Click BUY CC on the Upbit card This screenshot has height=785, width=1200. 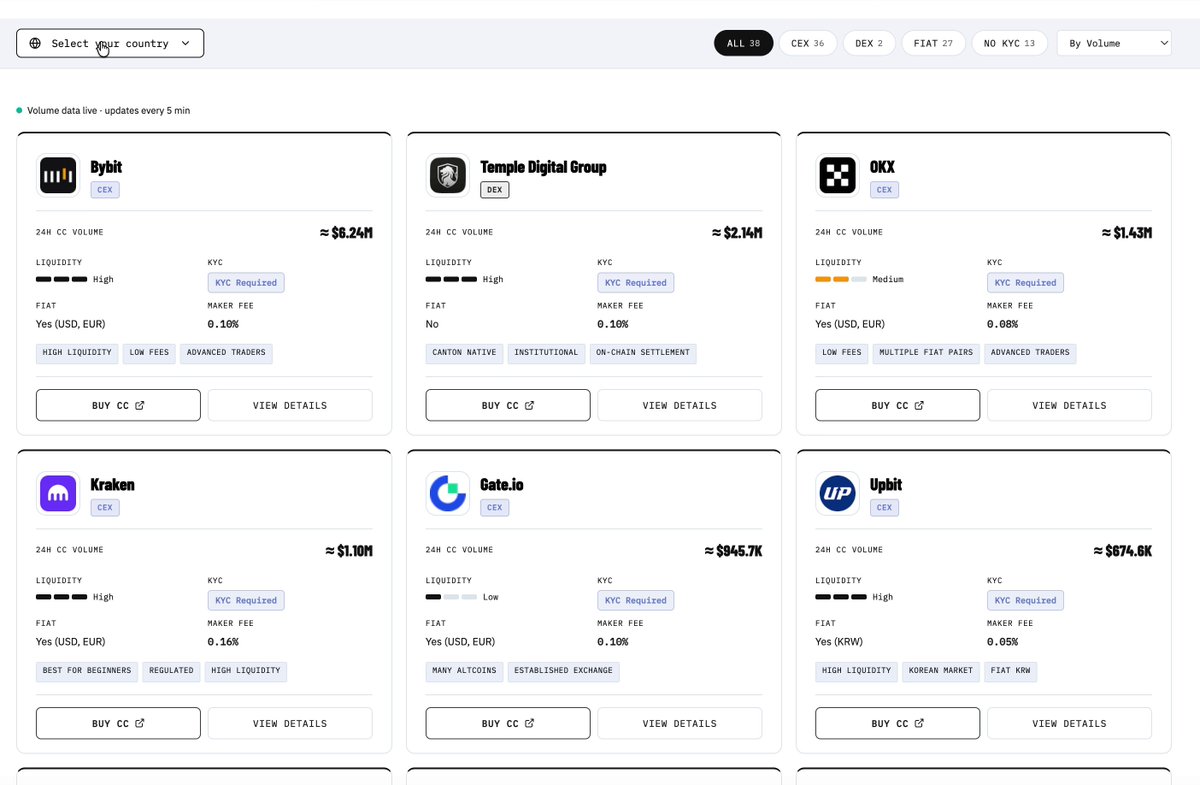[x=898, y=723]
